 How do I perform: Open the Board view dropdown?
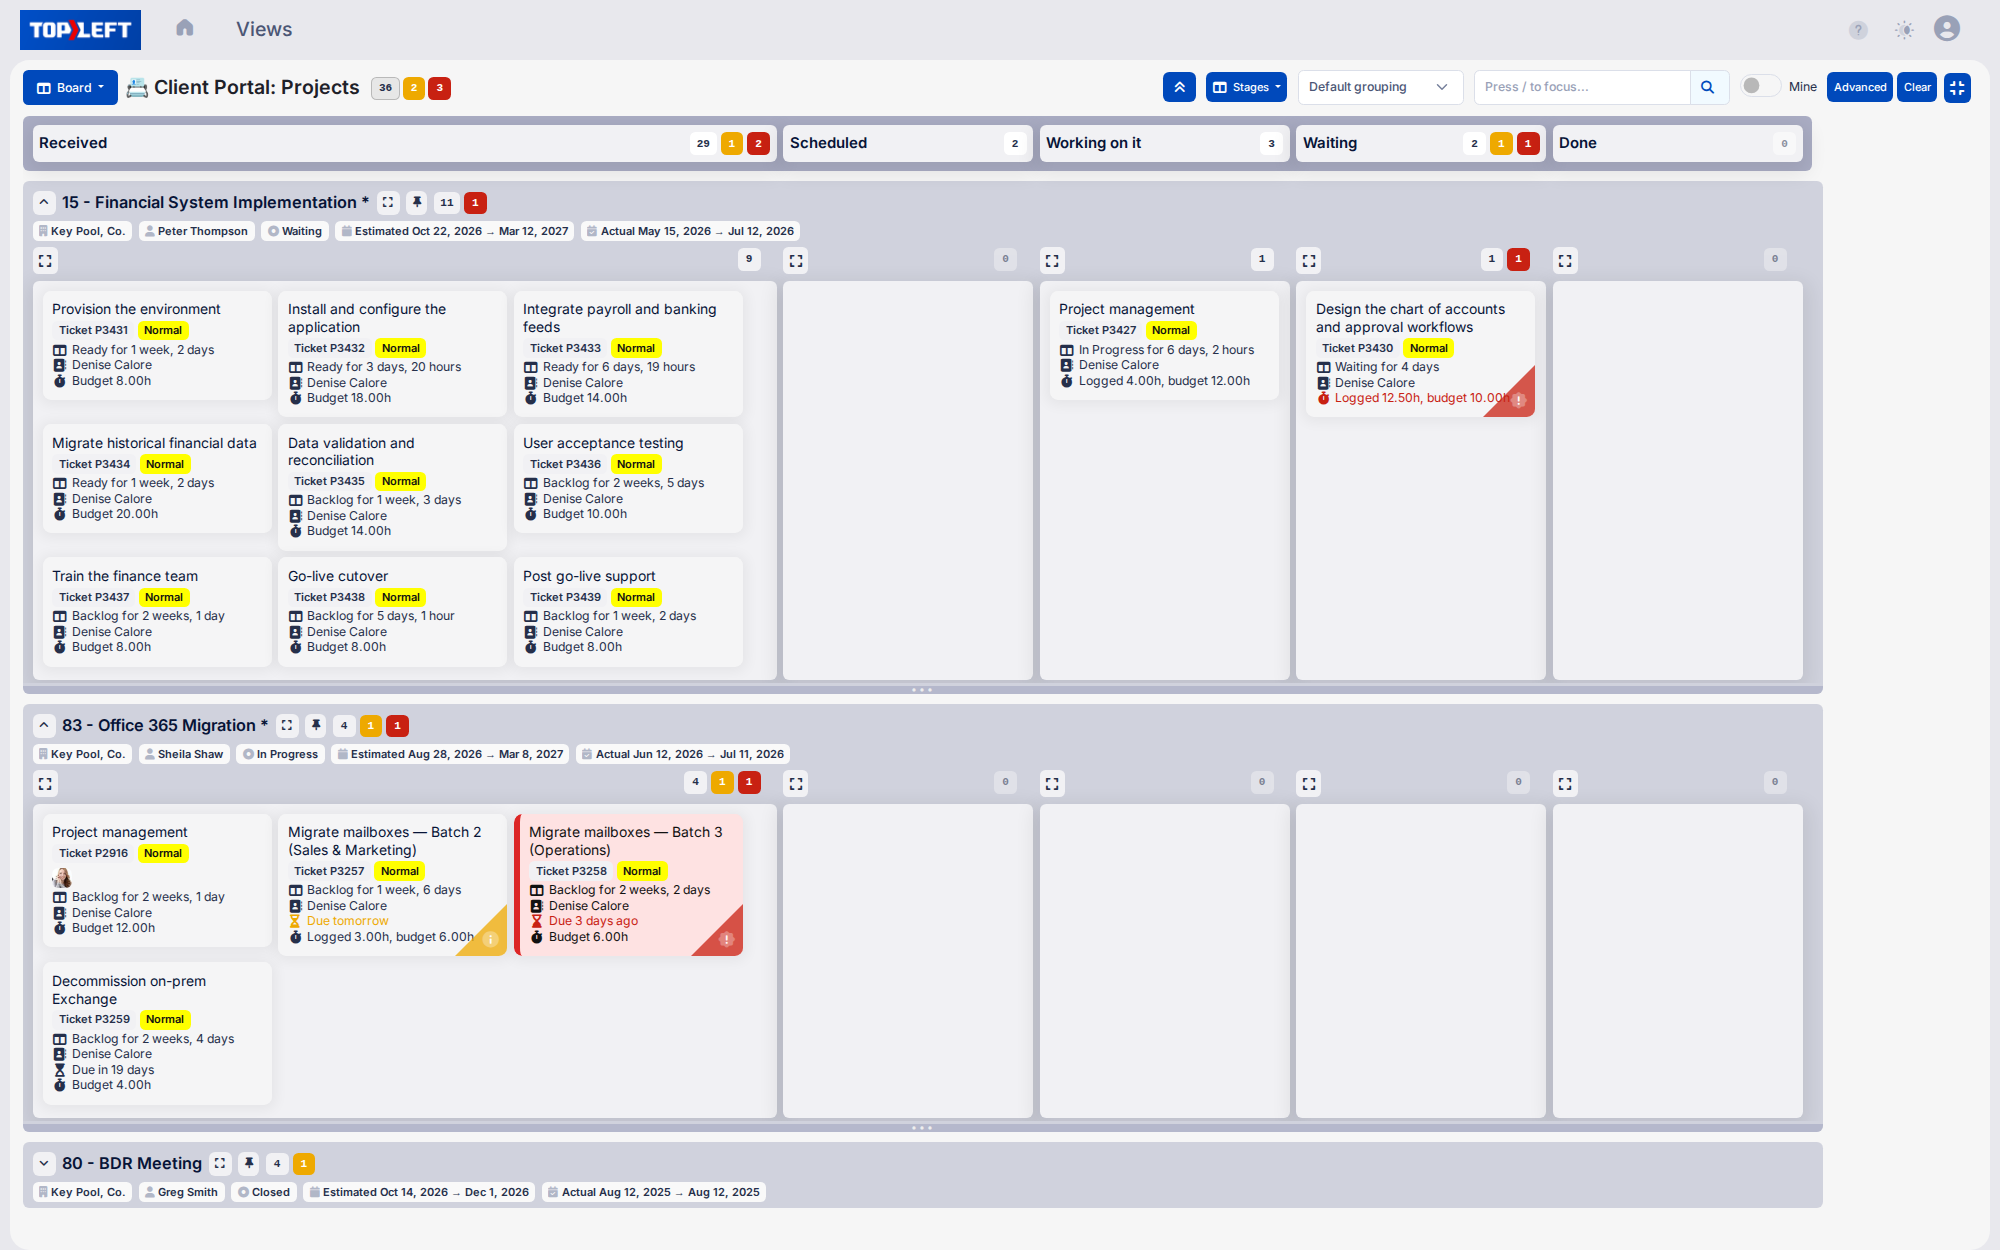(x=70, y=87)
